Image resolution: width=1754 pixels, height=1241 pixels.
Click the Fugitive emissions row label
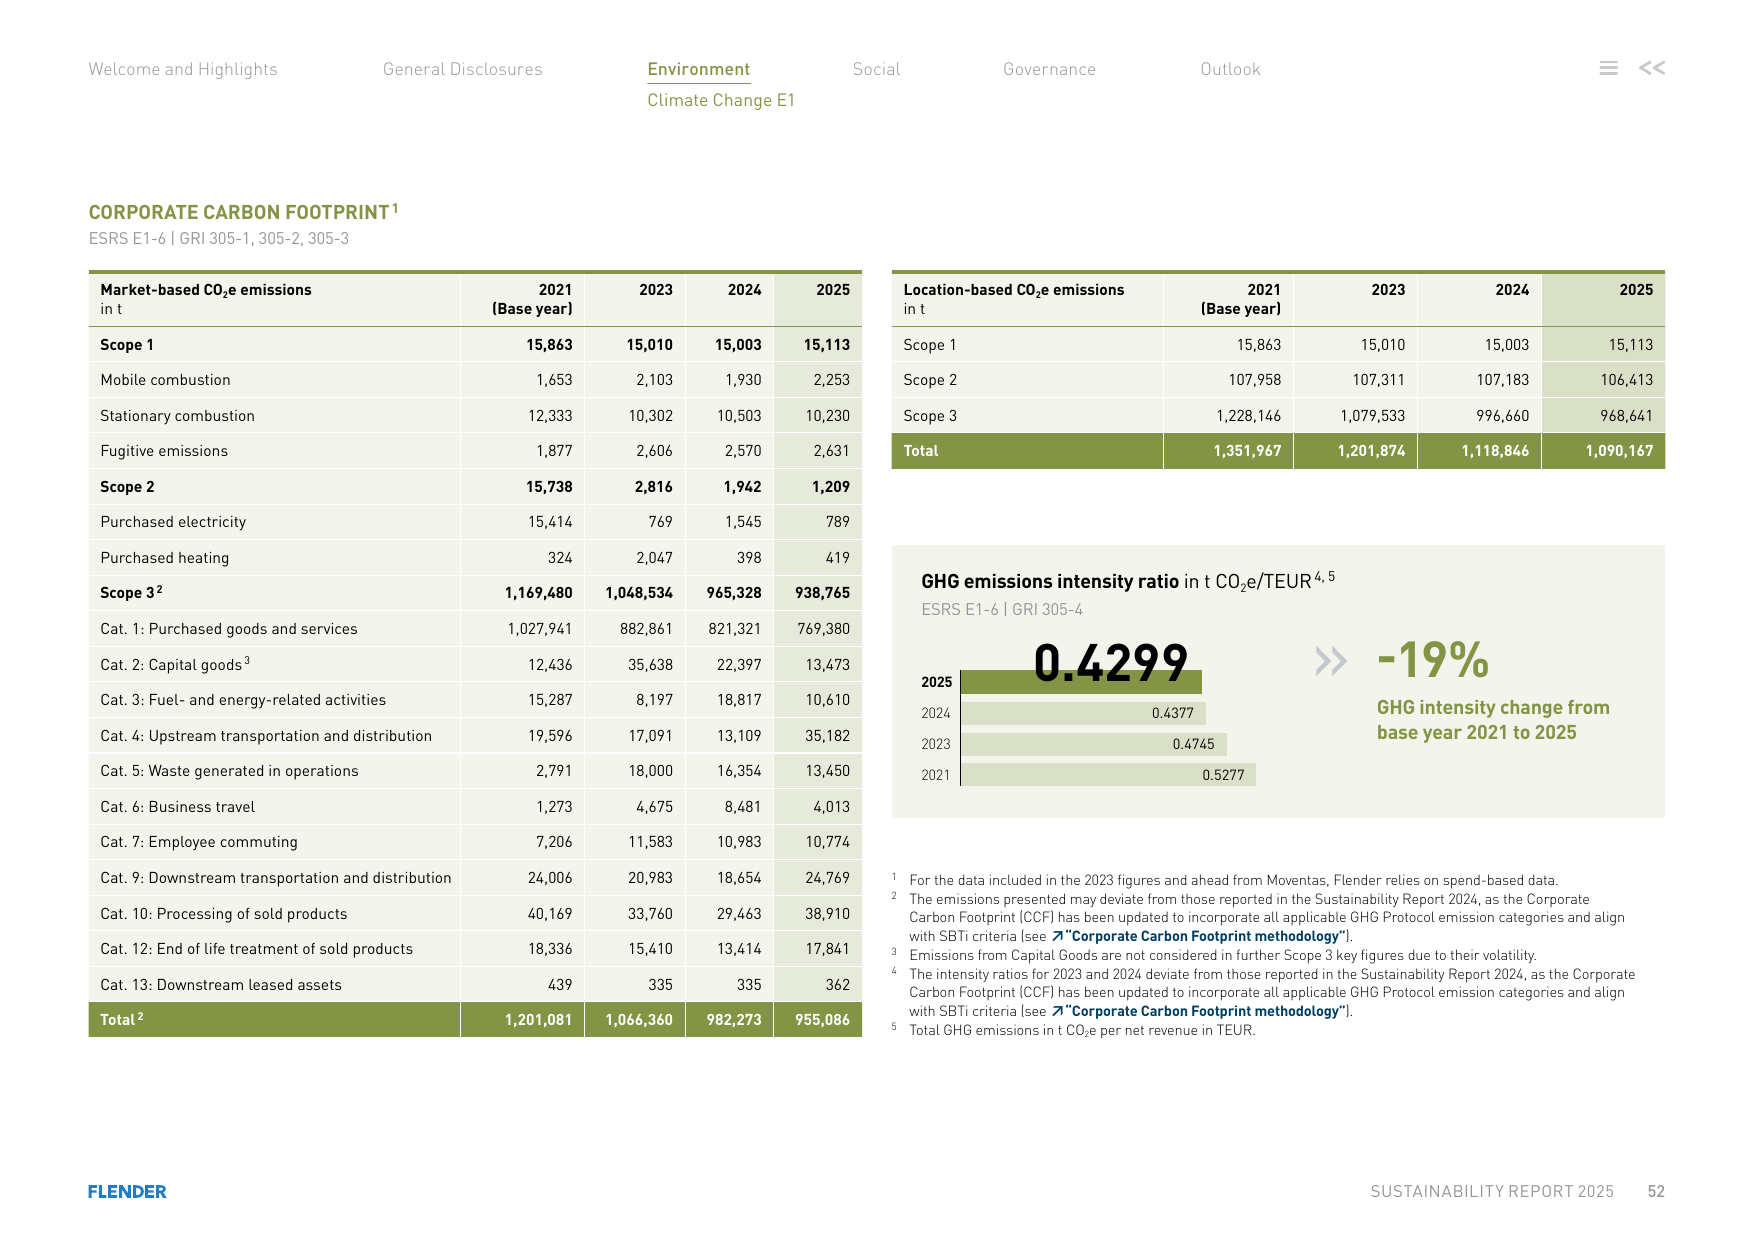pyautogui.click(x=164, y=451)
